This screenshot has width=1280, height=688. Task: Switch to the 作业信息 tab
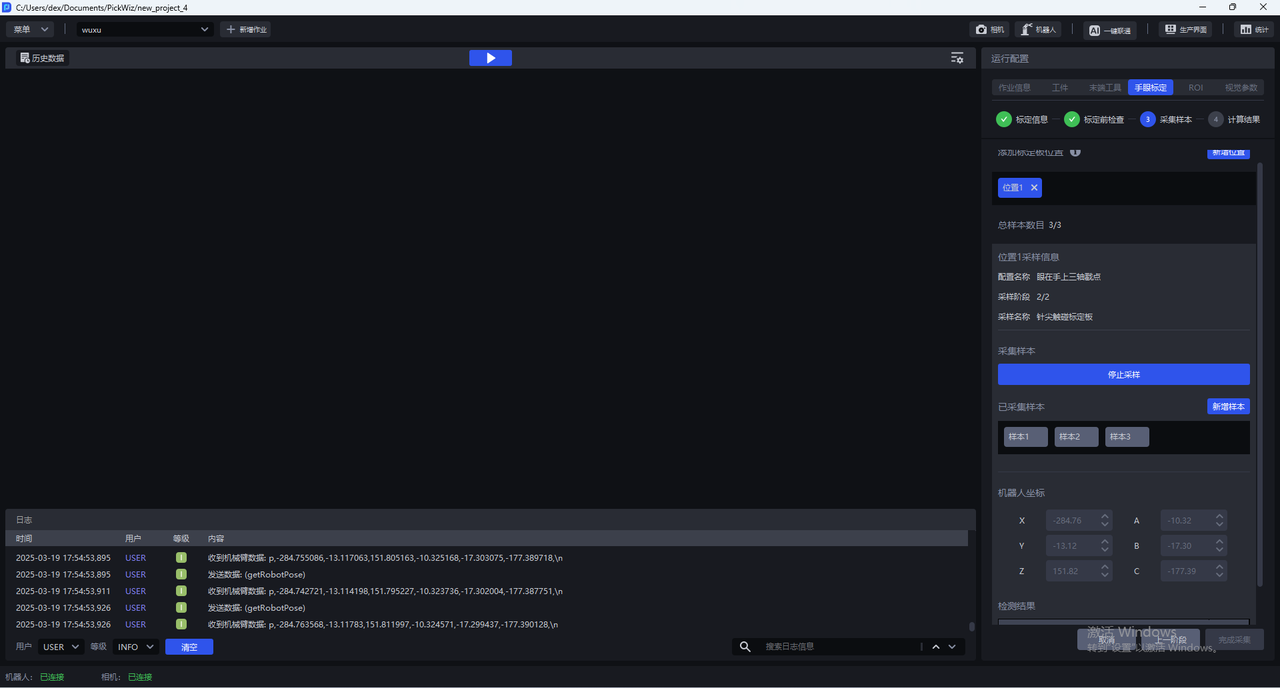[1014, 88]
